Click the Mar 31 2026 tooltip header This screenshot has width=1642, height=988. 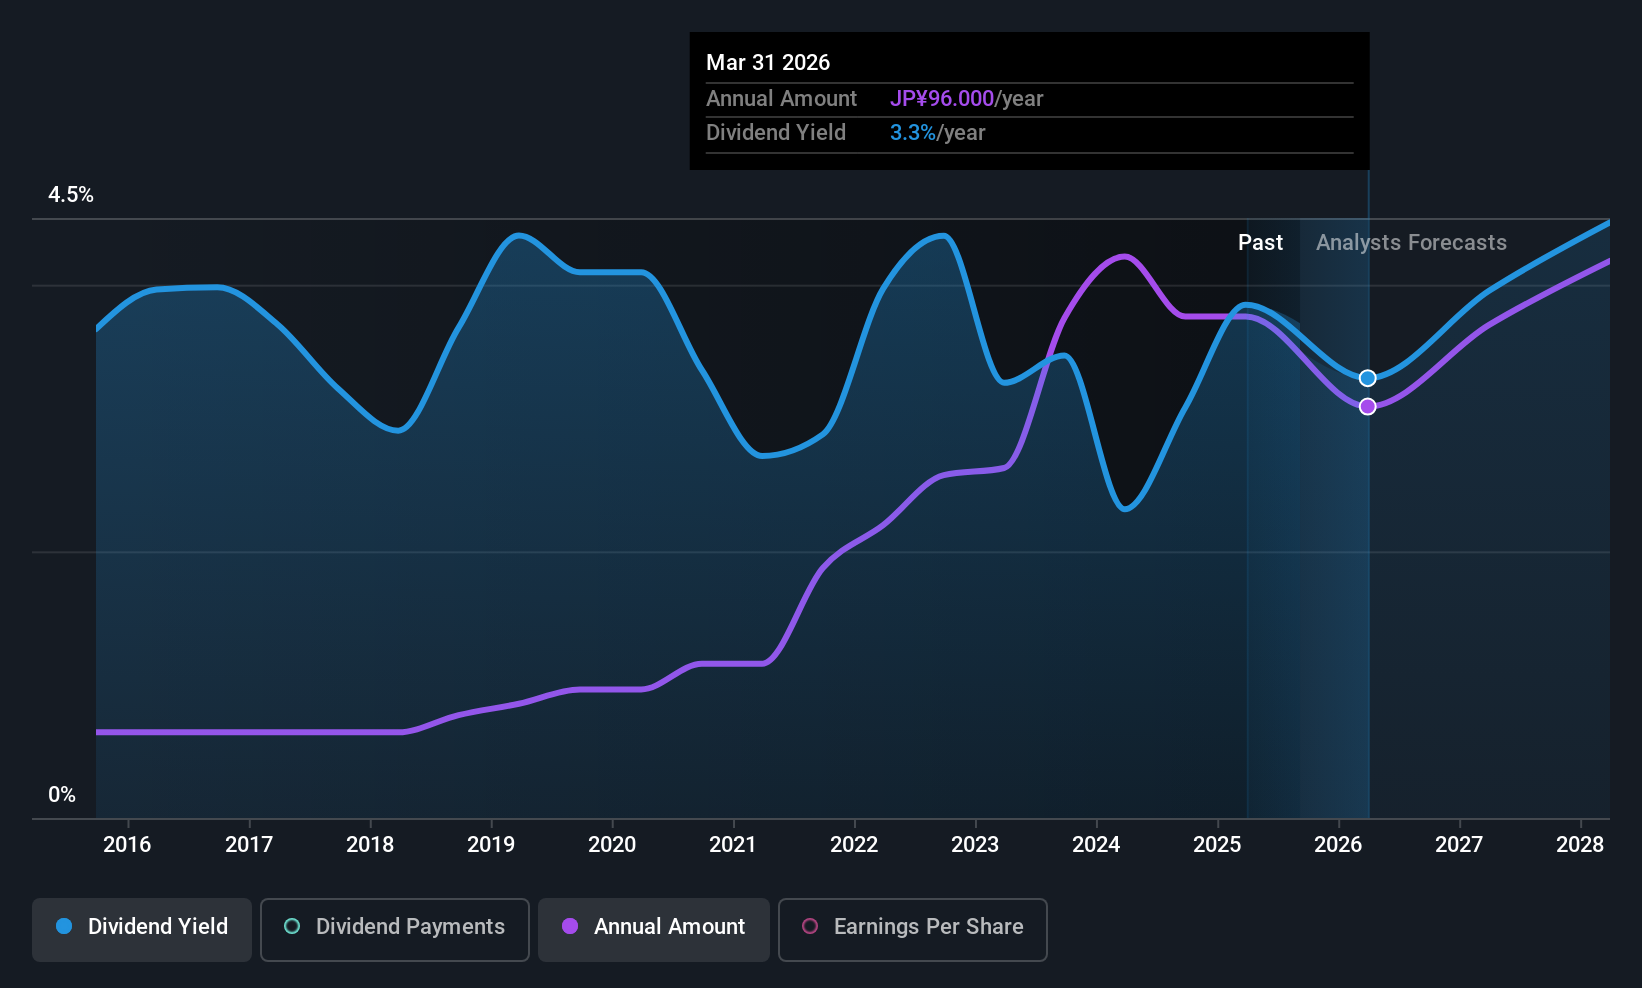click(768, 62)
